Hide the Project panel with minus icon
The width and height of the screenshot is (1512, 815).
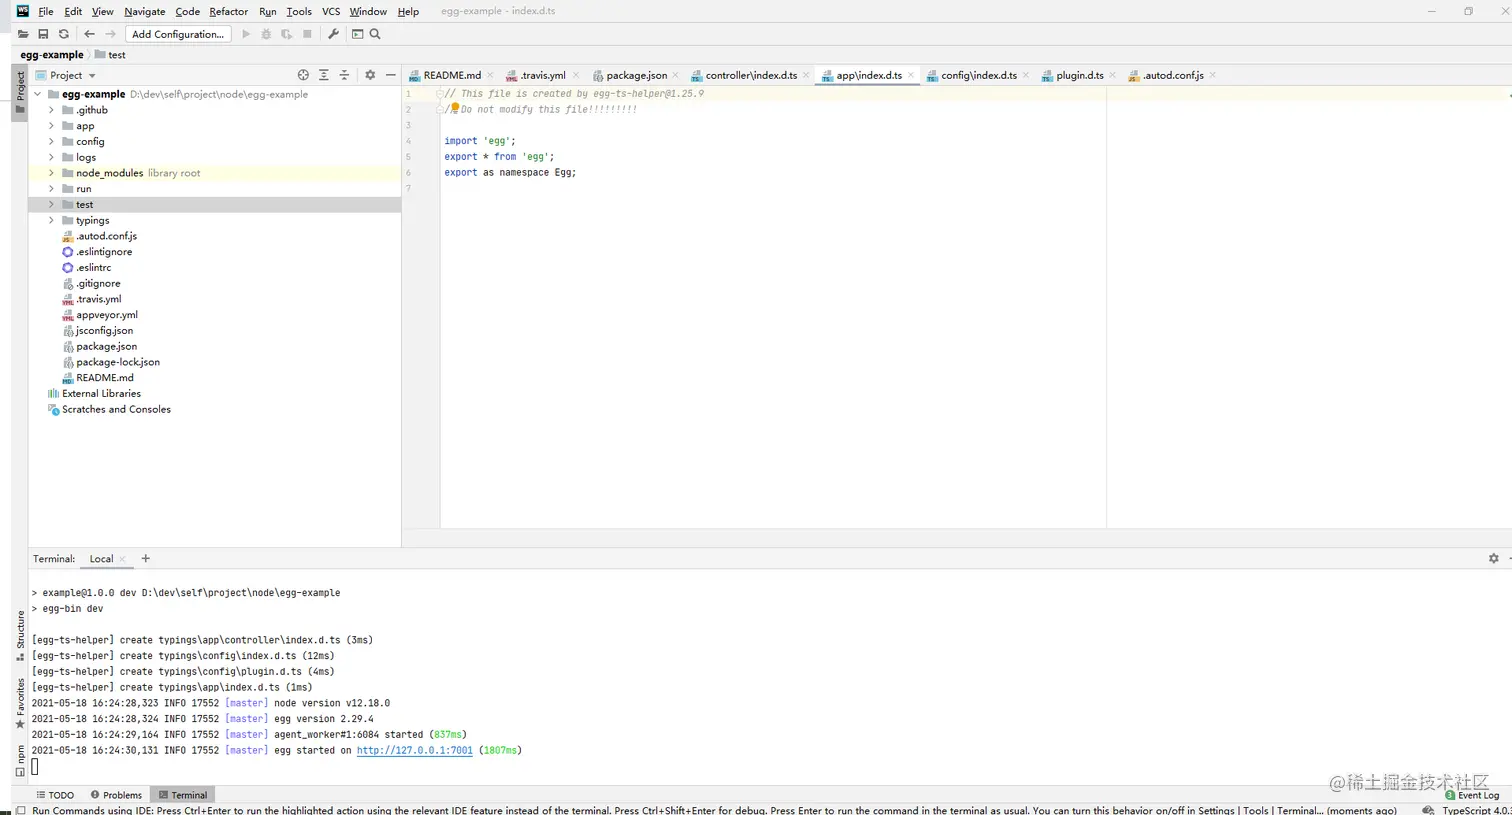tap(390, 75)
